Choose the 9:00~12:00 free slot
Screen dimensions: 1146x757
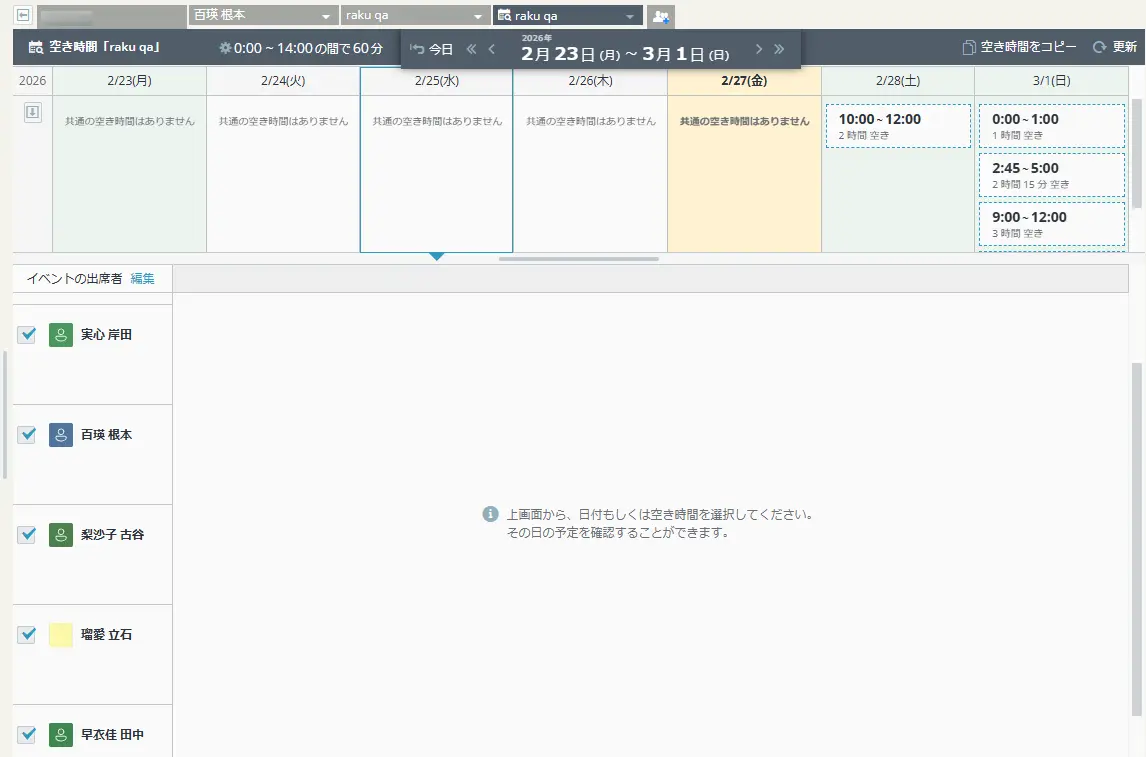click(1052, 224)
